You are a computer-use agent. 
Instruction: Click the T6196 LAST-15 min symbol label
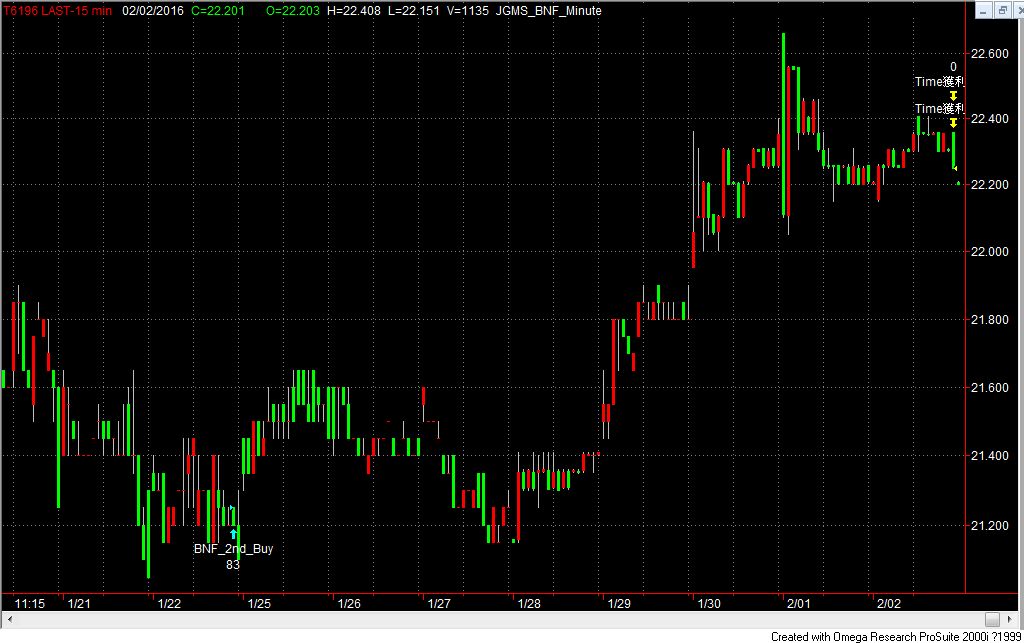[58, 10]
